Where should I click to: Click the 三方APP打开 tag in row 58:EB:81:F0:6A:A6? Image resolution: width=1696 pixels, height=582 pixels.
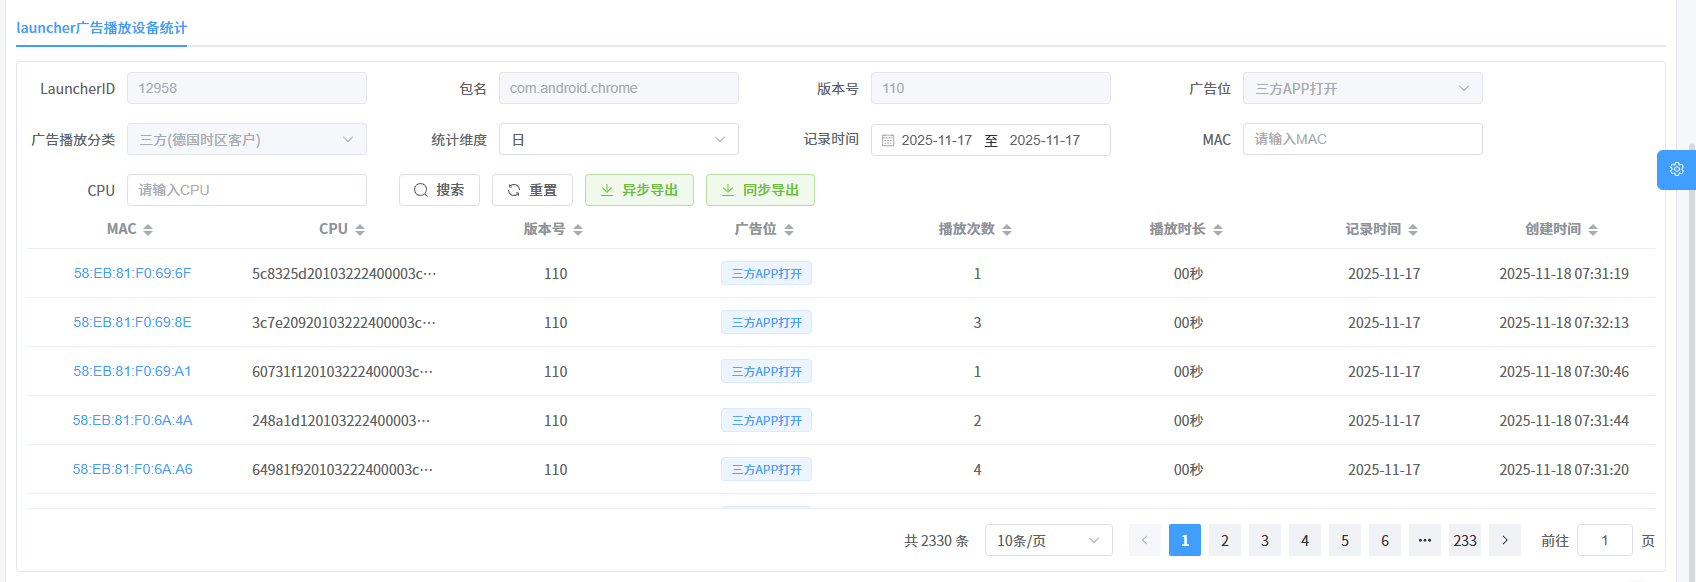pyautogui.click(x=766, y=469)
